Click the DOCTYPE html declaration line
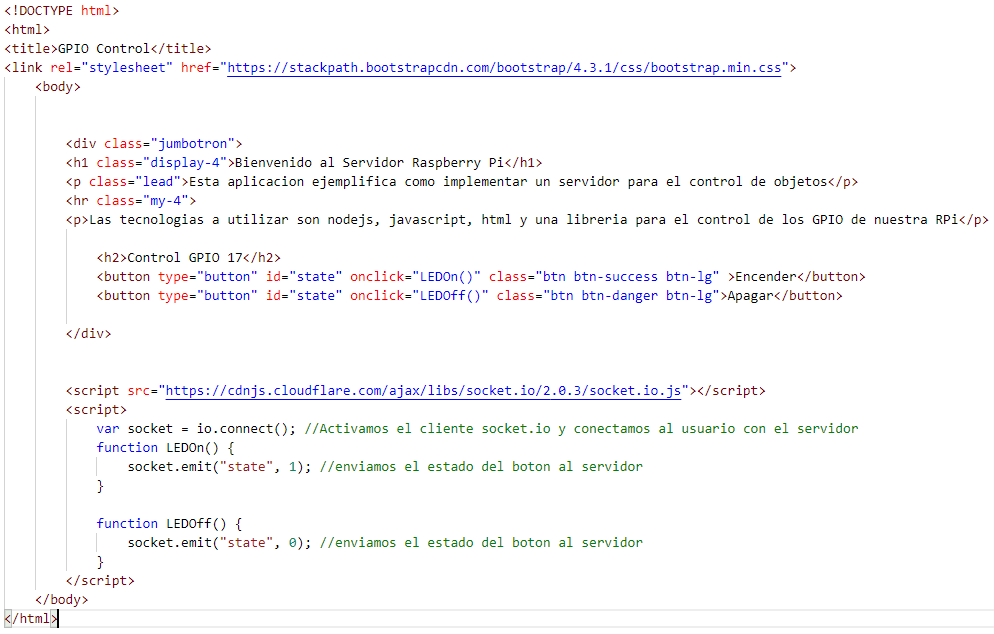Viewport: 994px width, 634px height. click(61, 11)
